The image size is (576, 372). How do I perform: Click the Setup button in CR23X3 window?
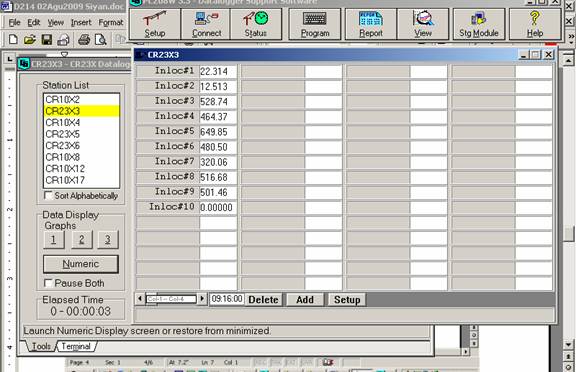click(x=347, y=300)
